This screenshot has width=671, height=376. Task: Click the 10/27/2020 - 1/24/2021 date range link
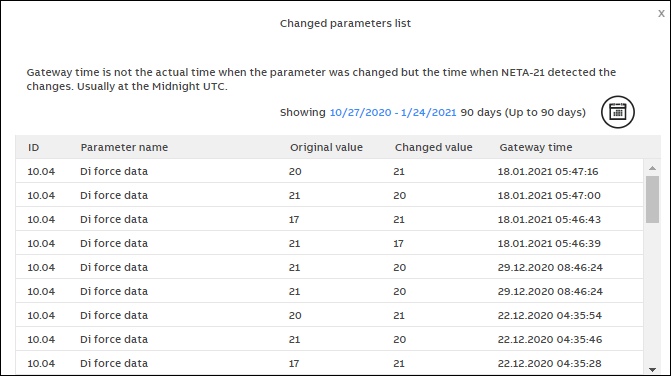[x=393, y=113]
